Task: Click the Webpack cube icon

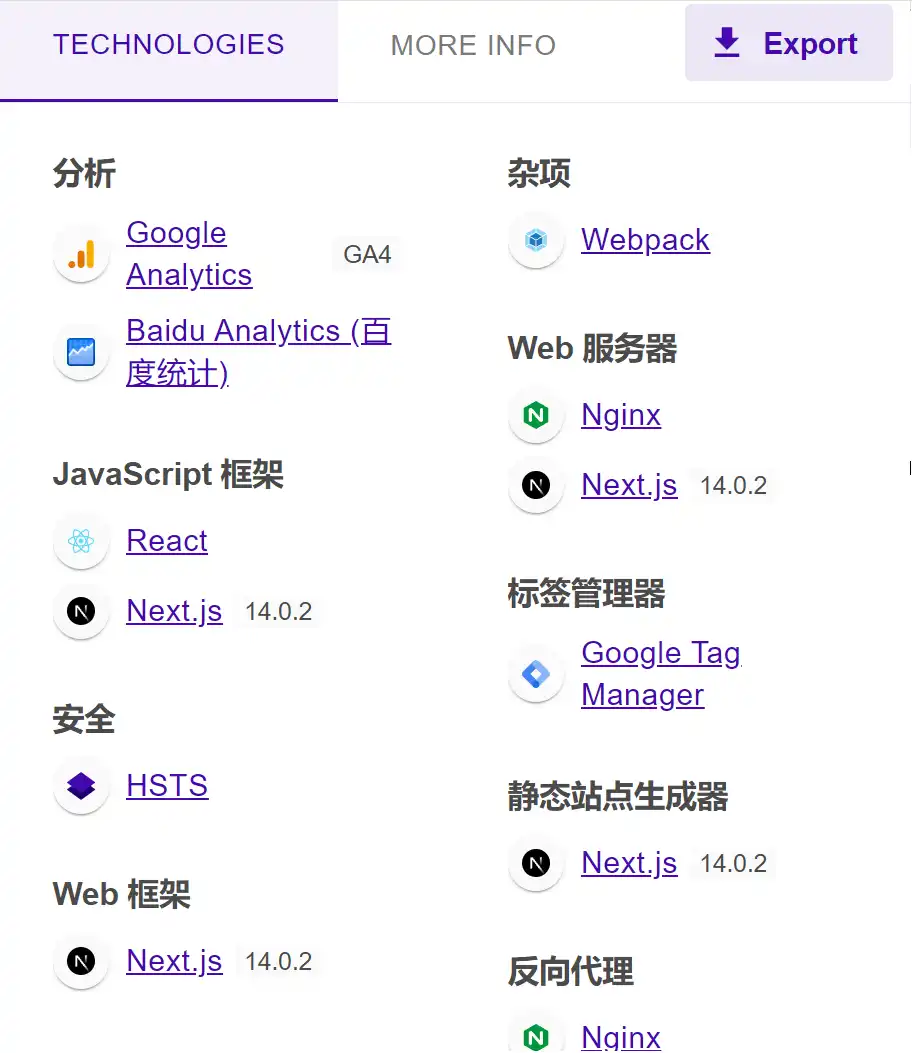Action: tap(536, 240)
